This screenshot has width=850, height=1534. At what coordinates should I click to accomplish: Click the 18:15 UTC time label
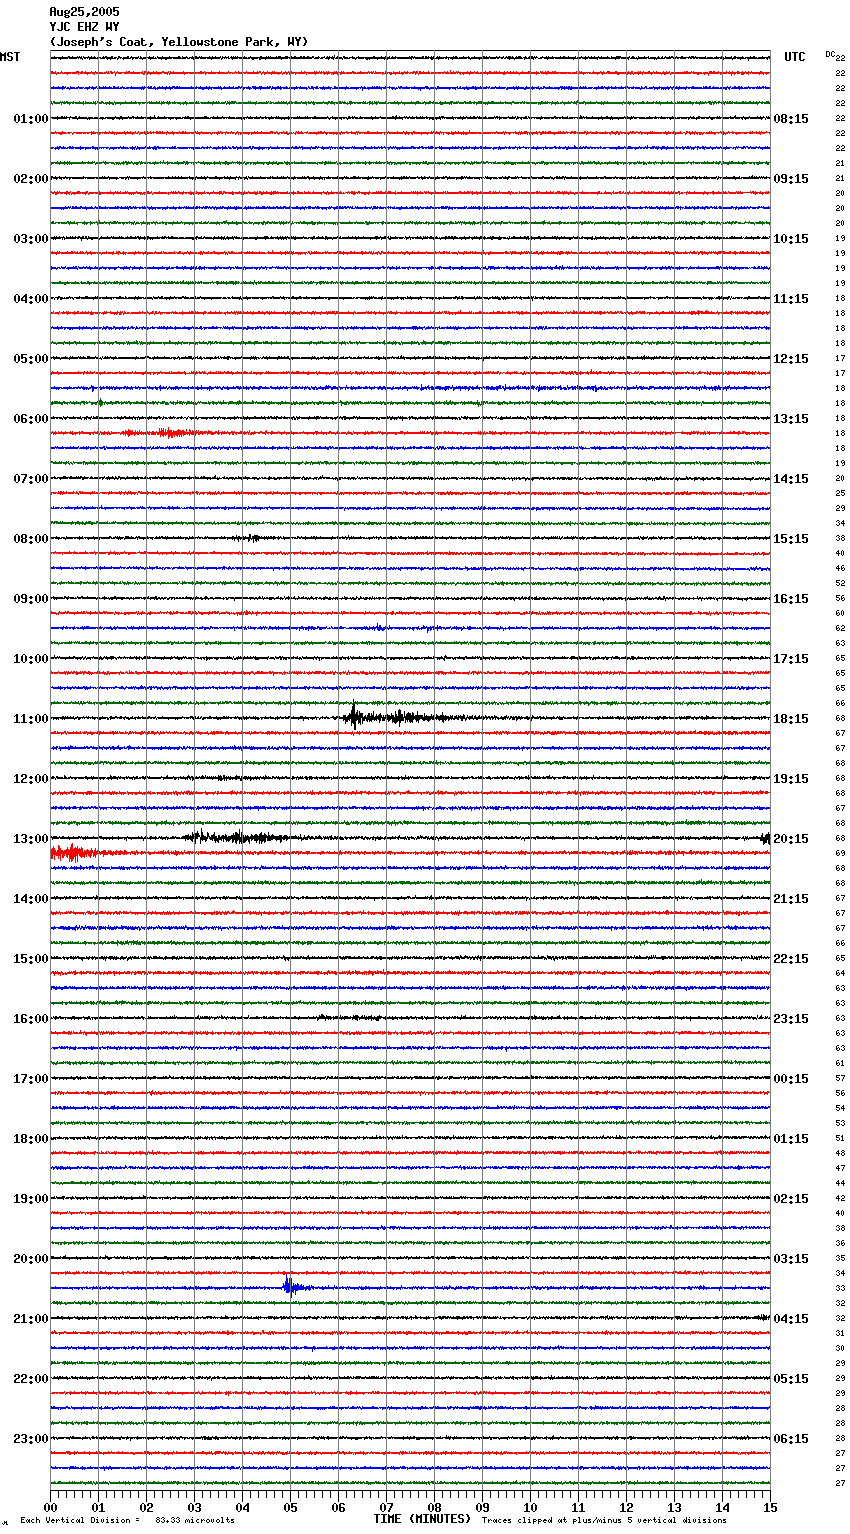click(791, 719)
